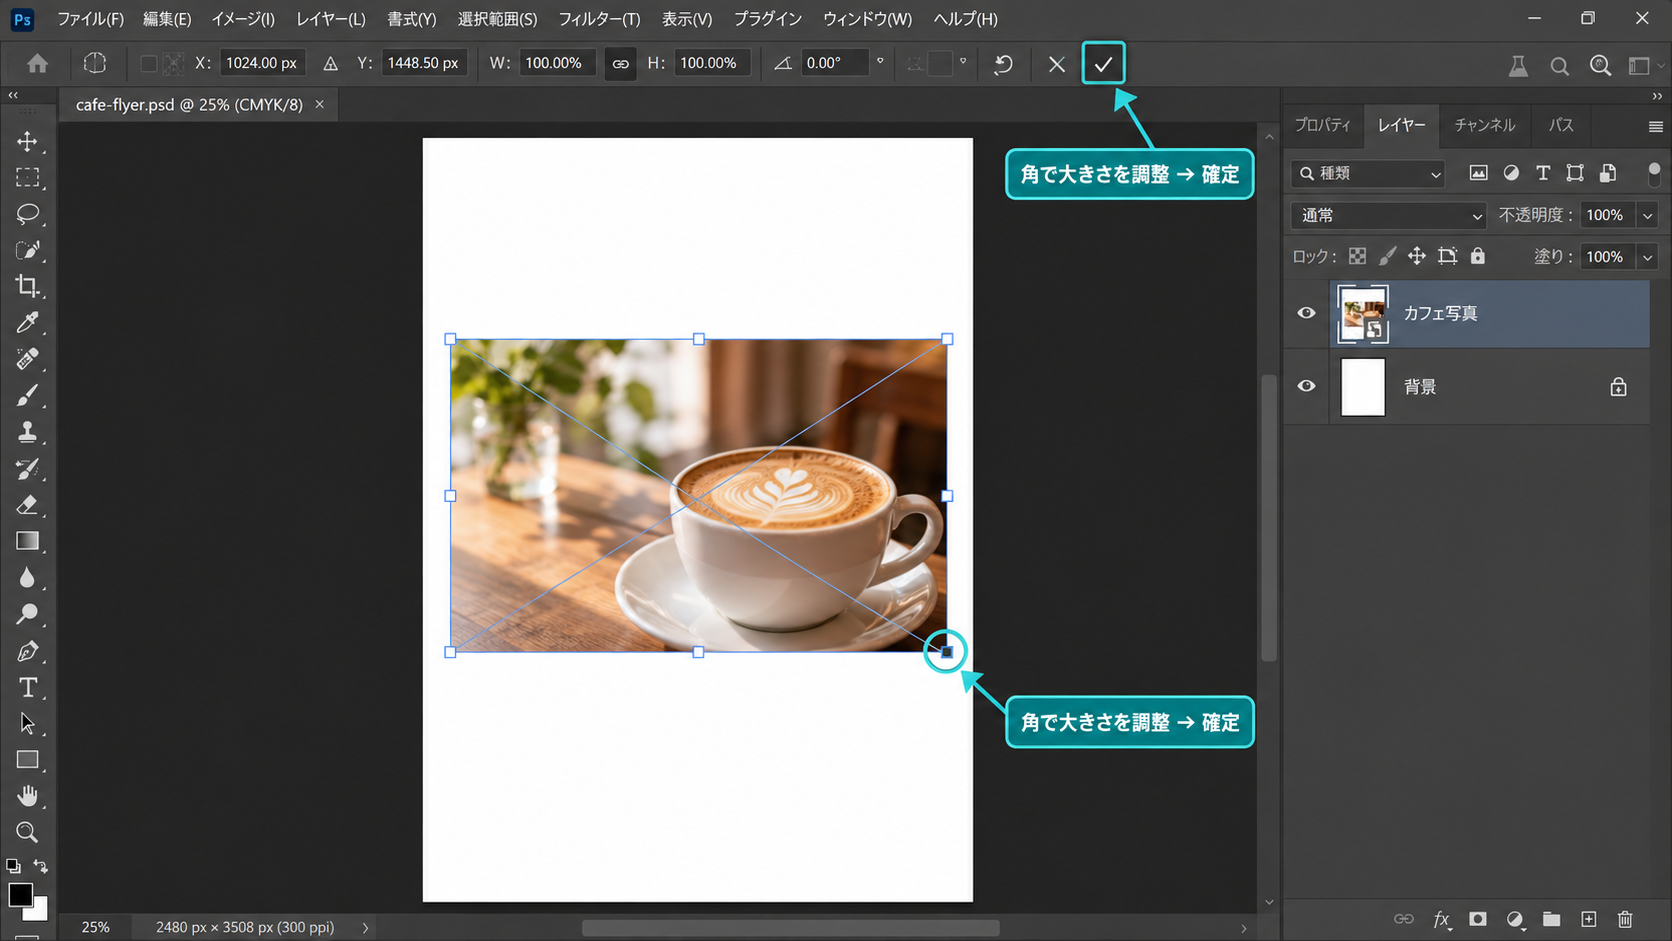The height and width of the screenshot is (941, 1672).
Task: Switch to the プロパティ tab
Action: pos(1322,125)
